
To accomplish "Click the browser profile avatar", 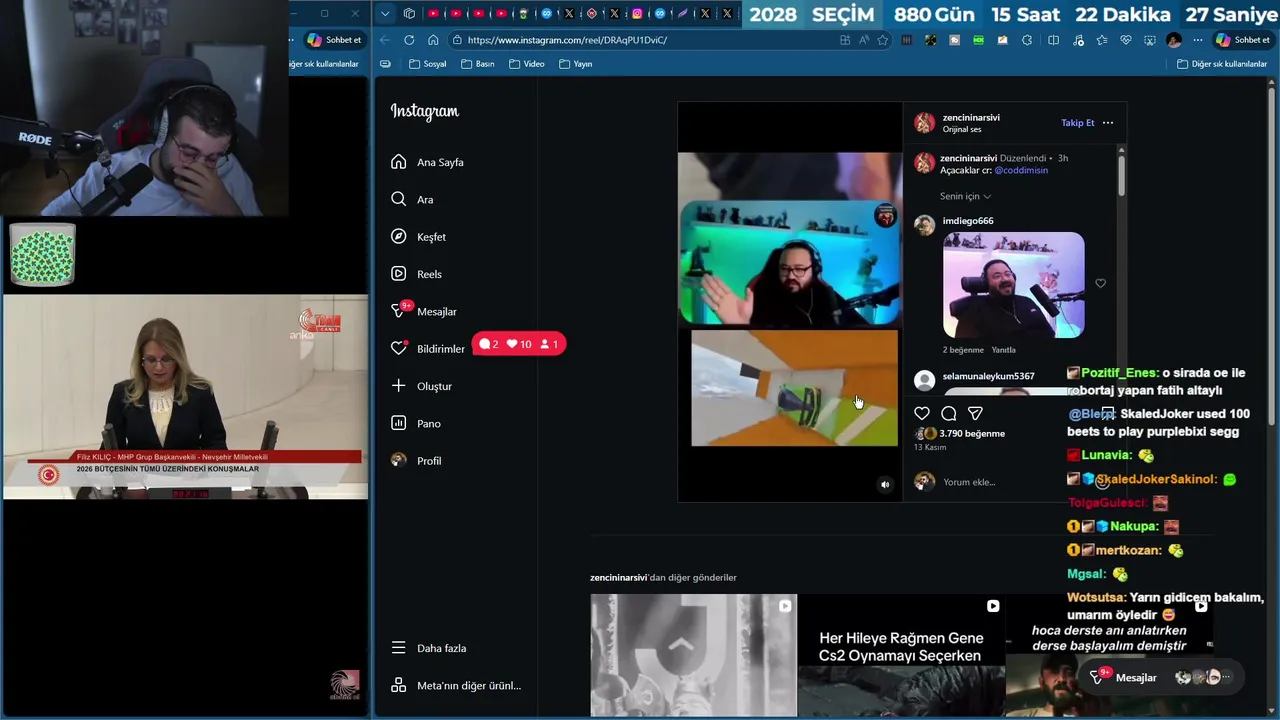I will (1174, 40).
